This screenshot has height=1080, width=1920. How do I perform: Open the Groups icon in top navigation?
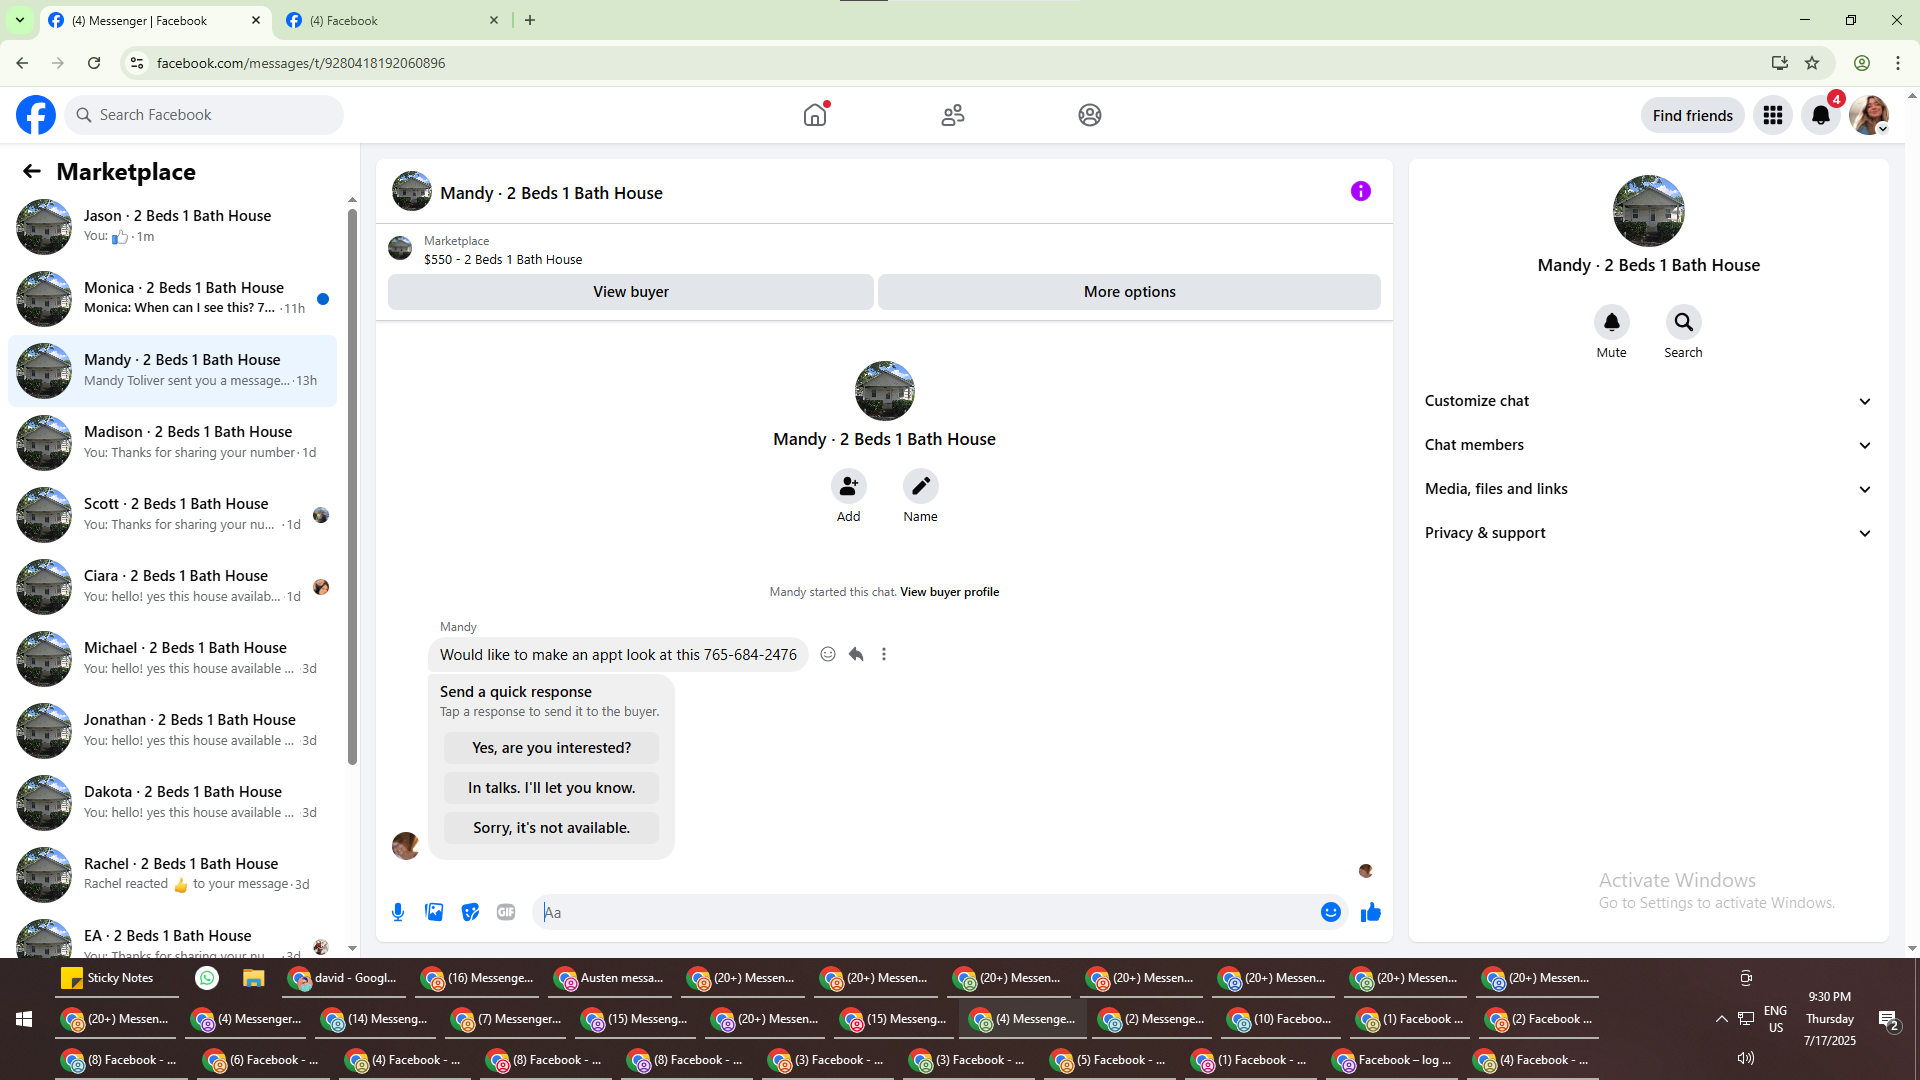[x=1090, y=115]
